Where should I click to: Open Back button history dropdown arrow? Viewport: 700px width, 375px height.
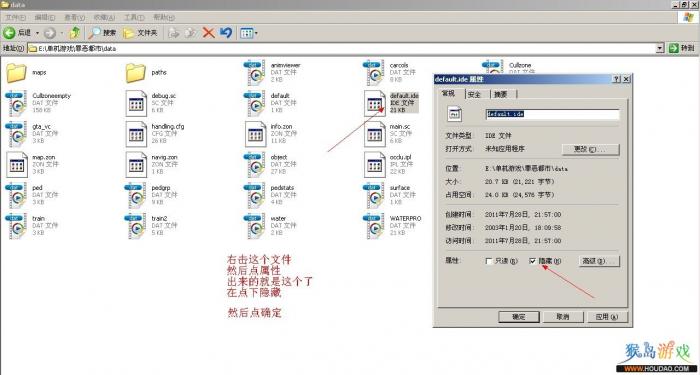click(x=38, y=33)
